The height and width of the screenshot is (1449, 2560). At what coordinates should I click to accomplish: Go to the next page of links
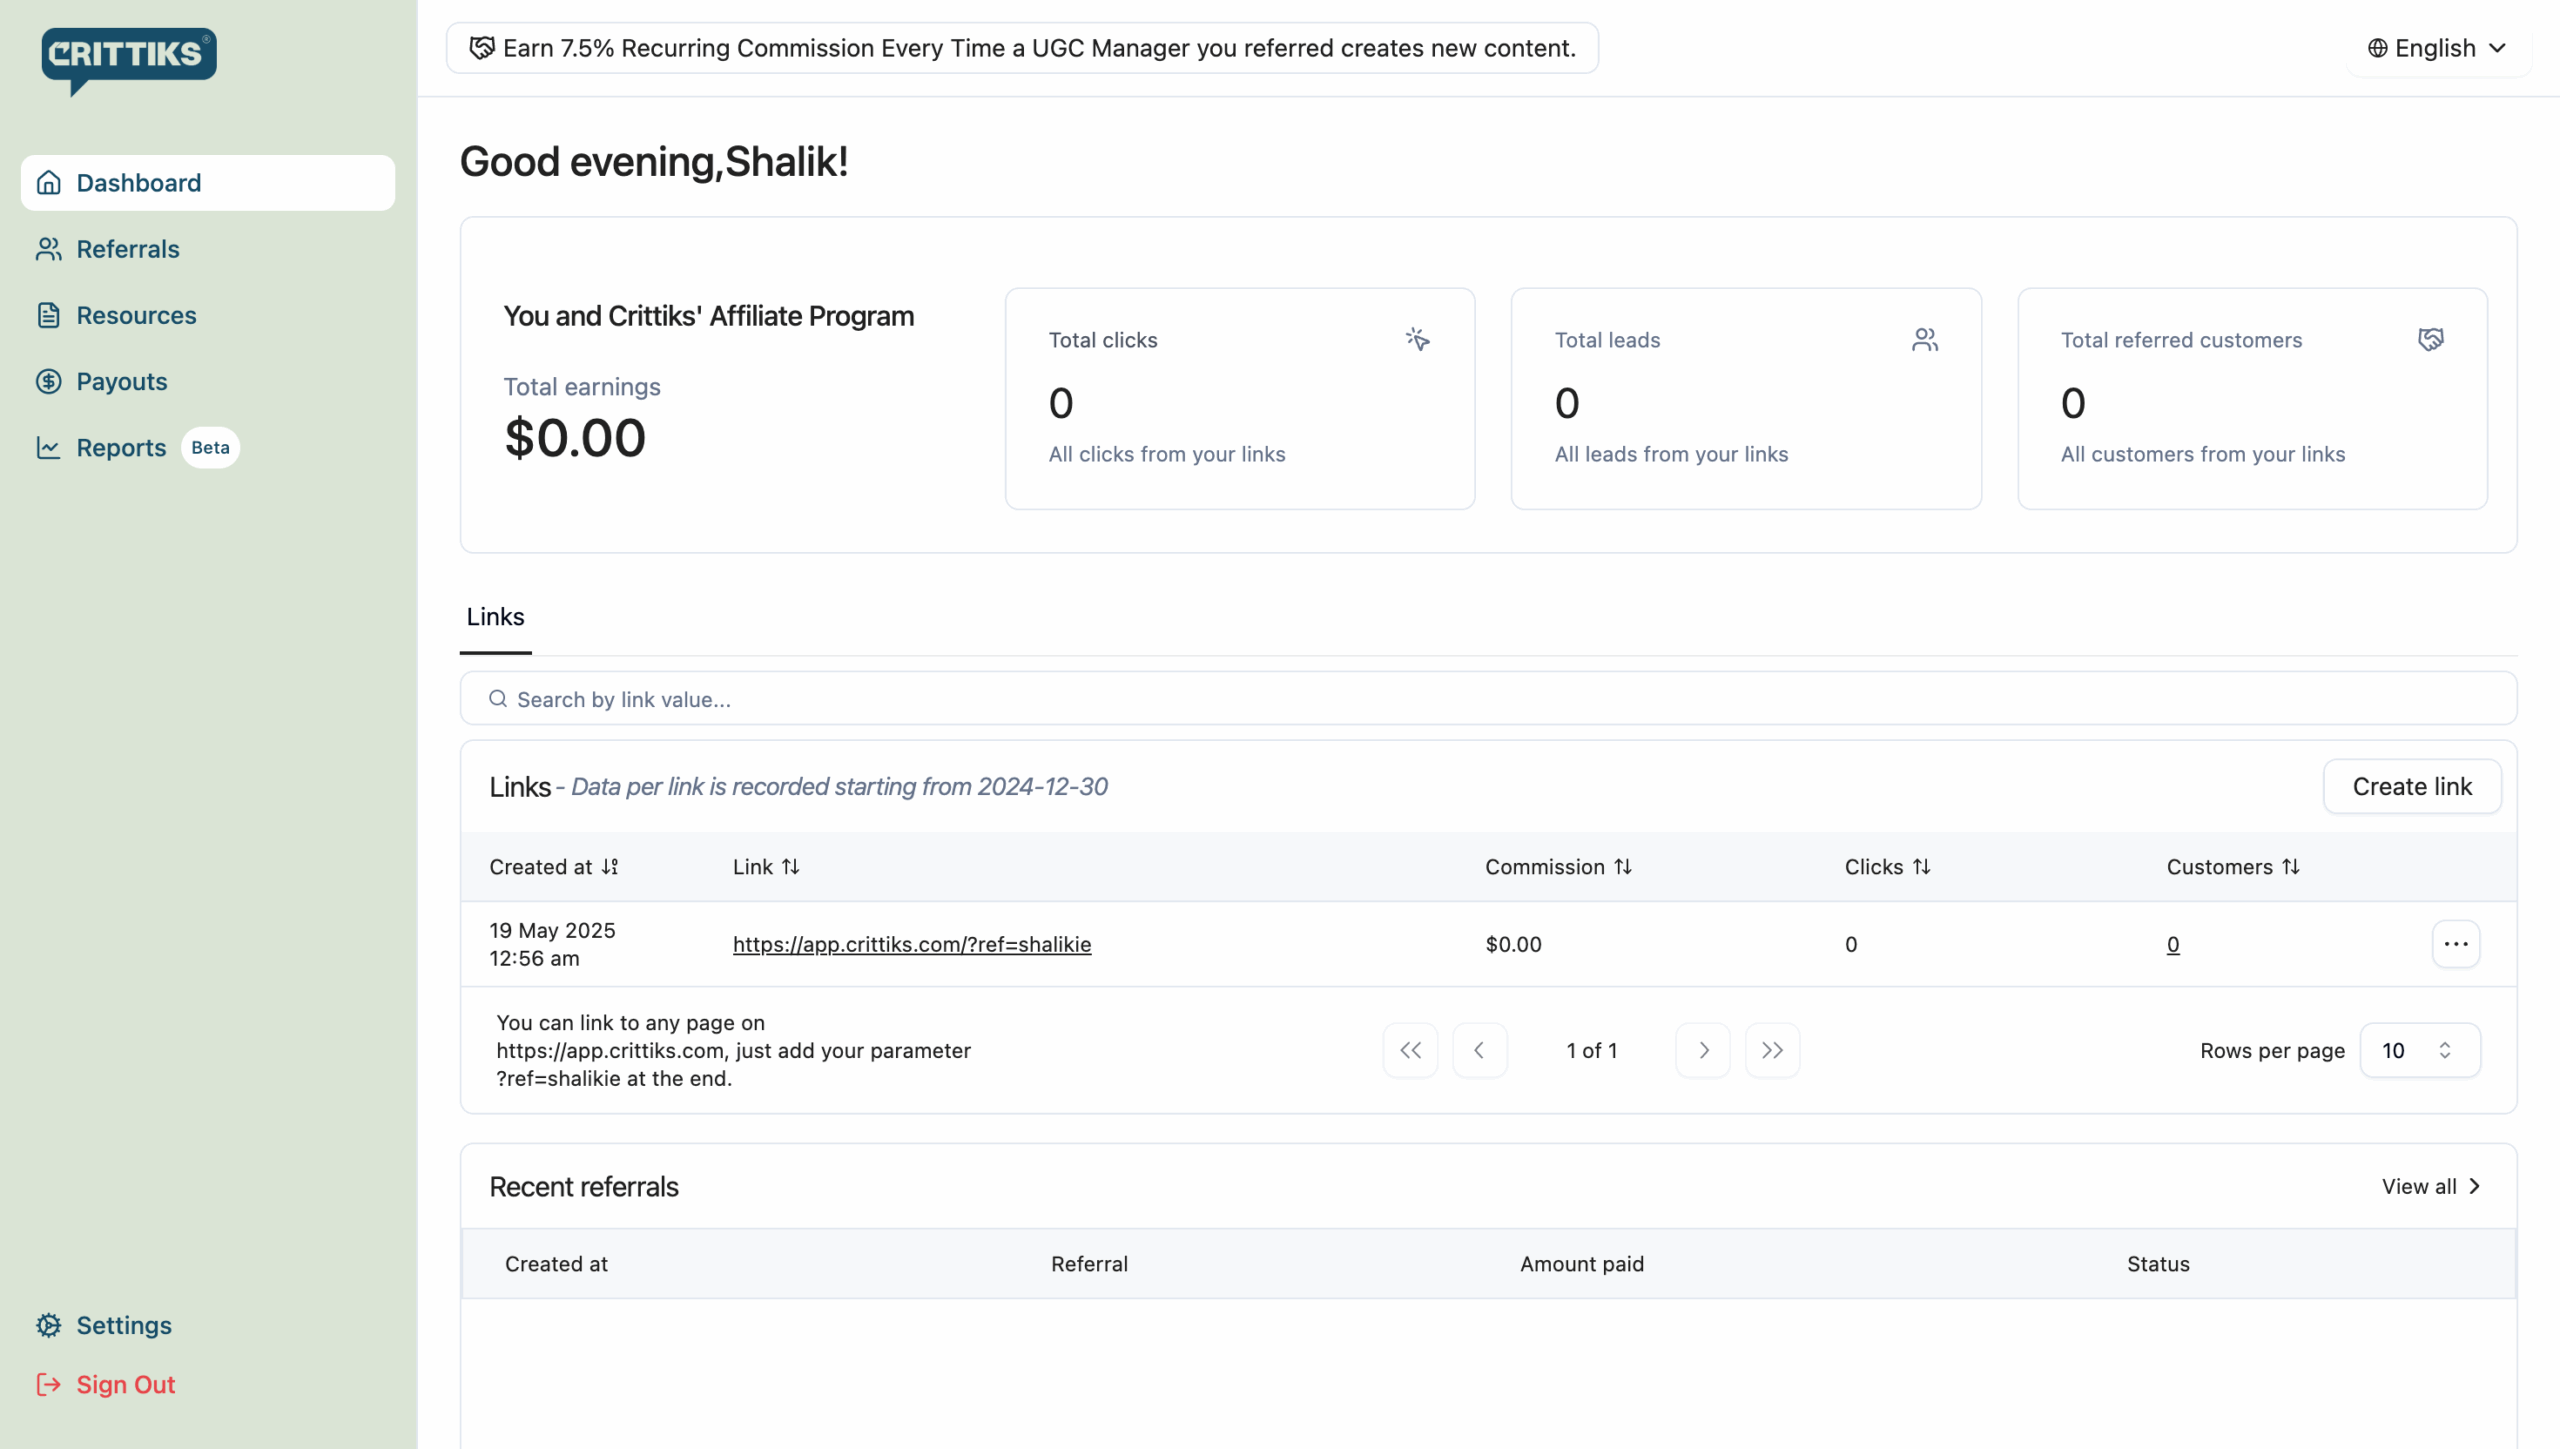pyautogui.click(x=1703, y=1050)
